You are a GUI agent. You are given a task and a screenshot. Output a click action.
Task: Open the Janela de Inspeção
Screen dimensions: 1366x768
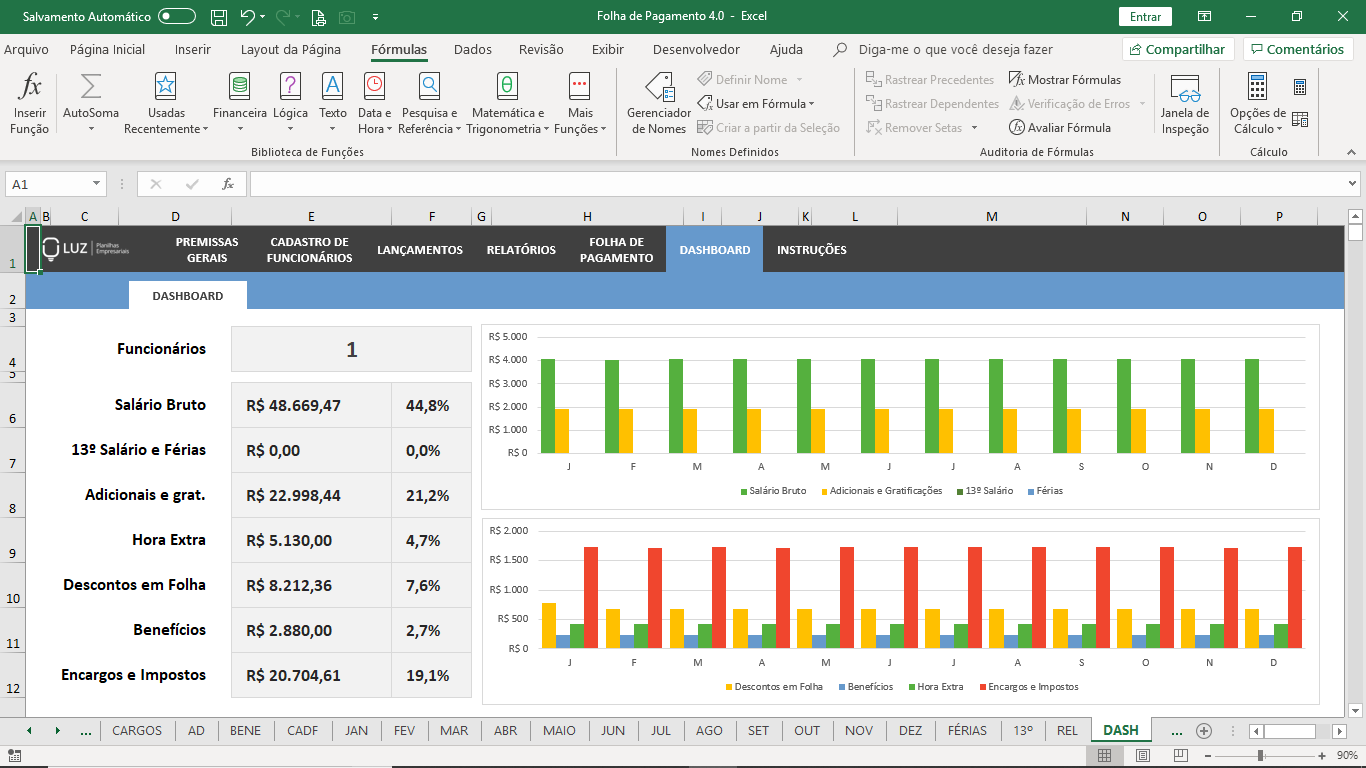click(1185, 103)
